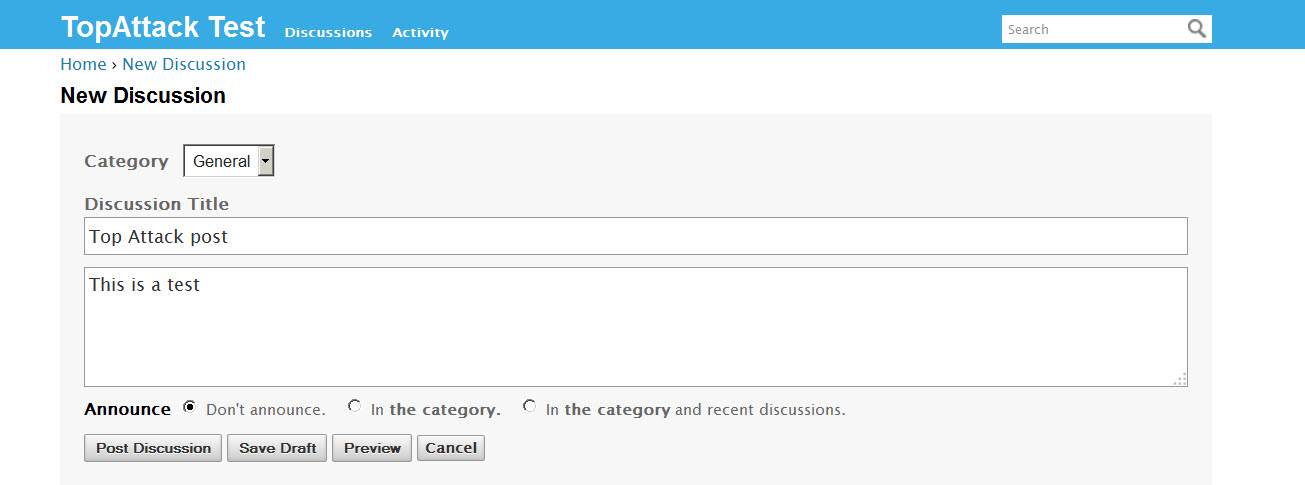
Task: Follow the Home breadcrumb link
Action: tap(83, 64)
